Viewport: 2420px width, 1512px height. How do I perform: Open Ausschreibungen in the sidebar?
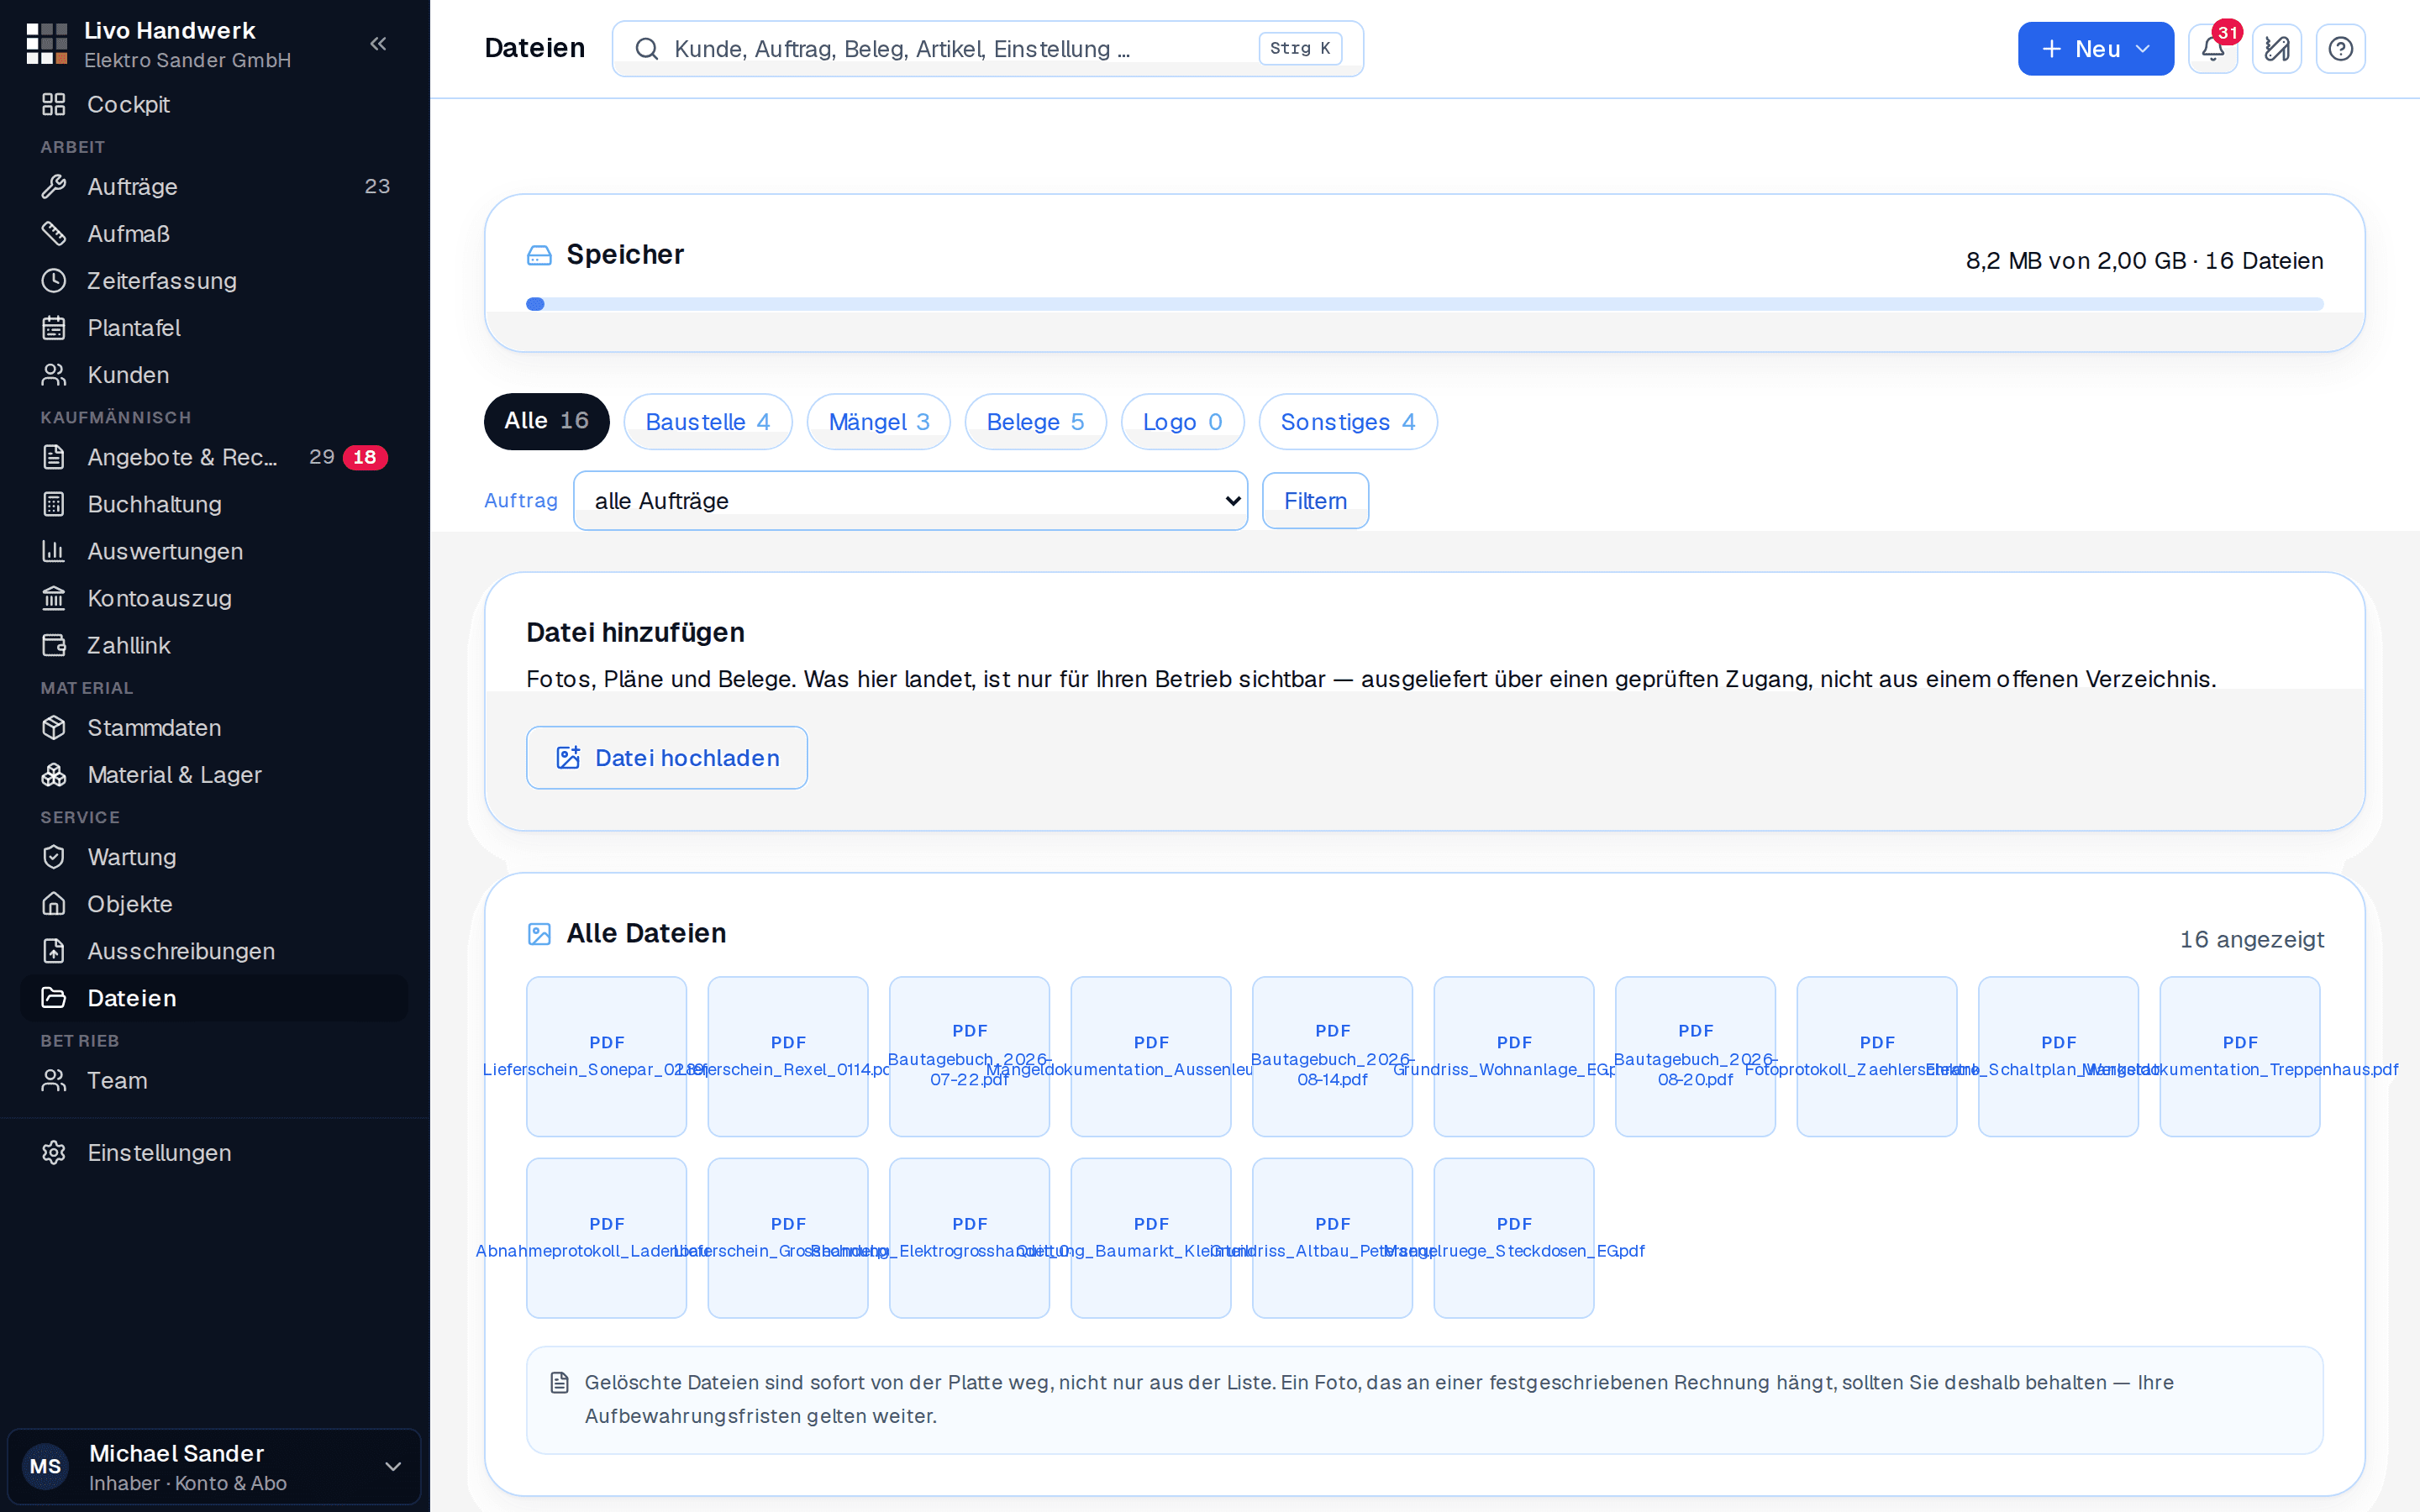click(214, 950)
